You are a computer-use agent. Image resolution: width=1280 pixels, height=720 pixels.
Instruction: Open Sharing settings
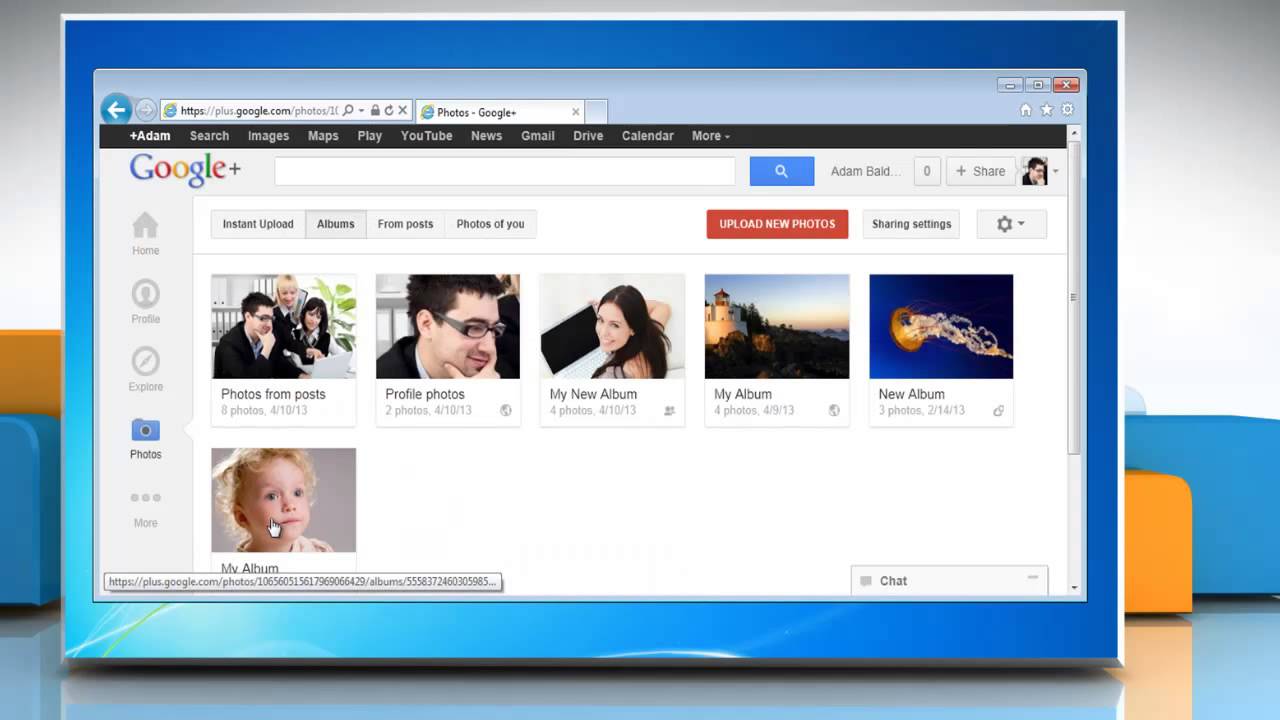pyautogui.click(x=912, y=224)
